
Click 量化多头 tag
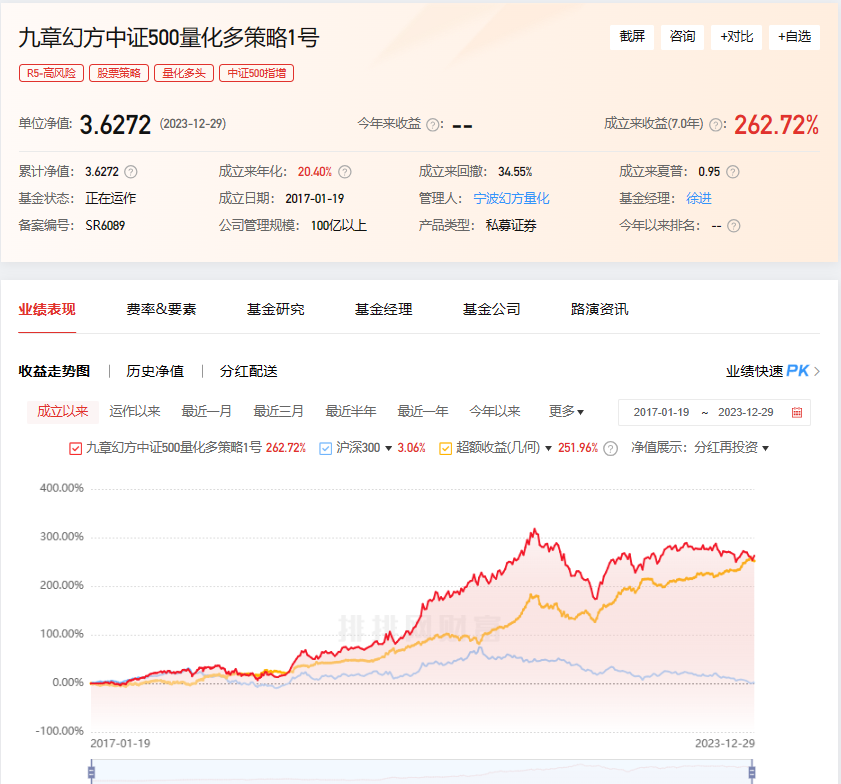point(184,73)
